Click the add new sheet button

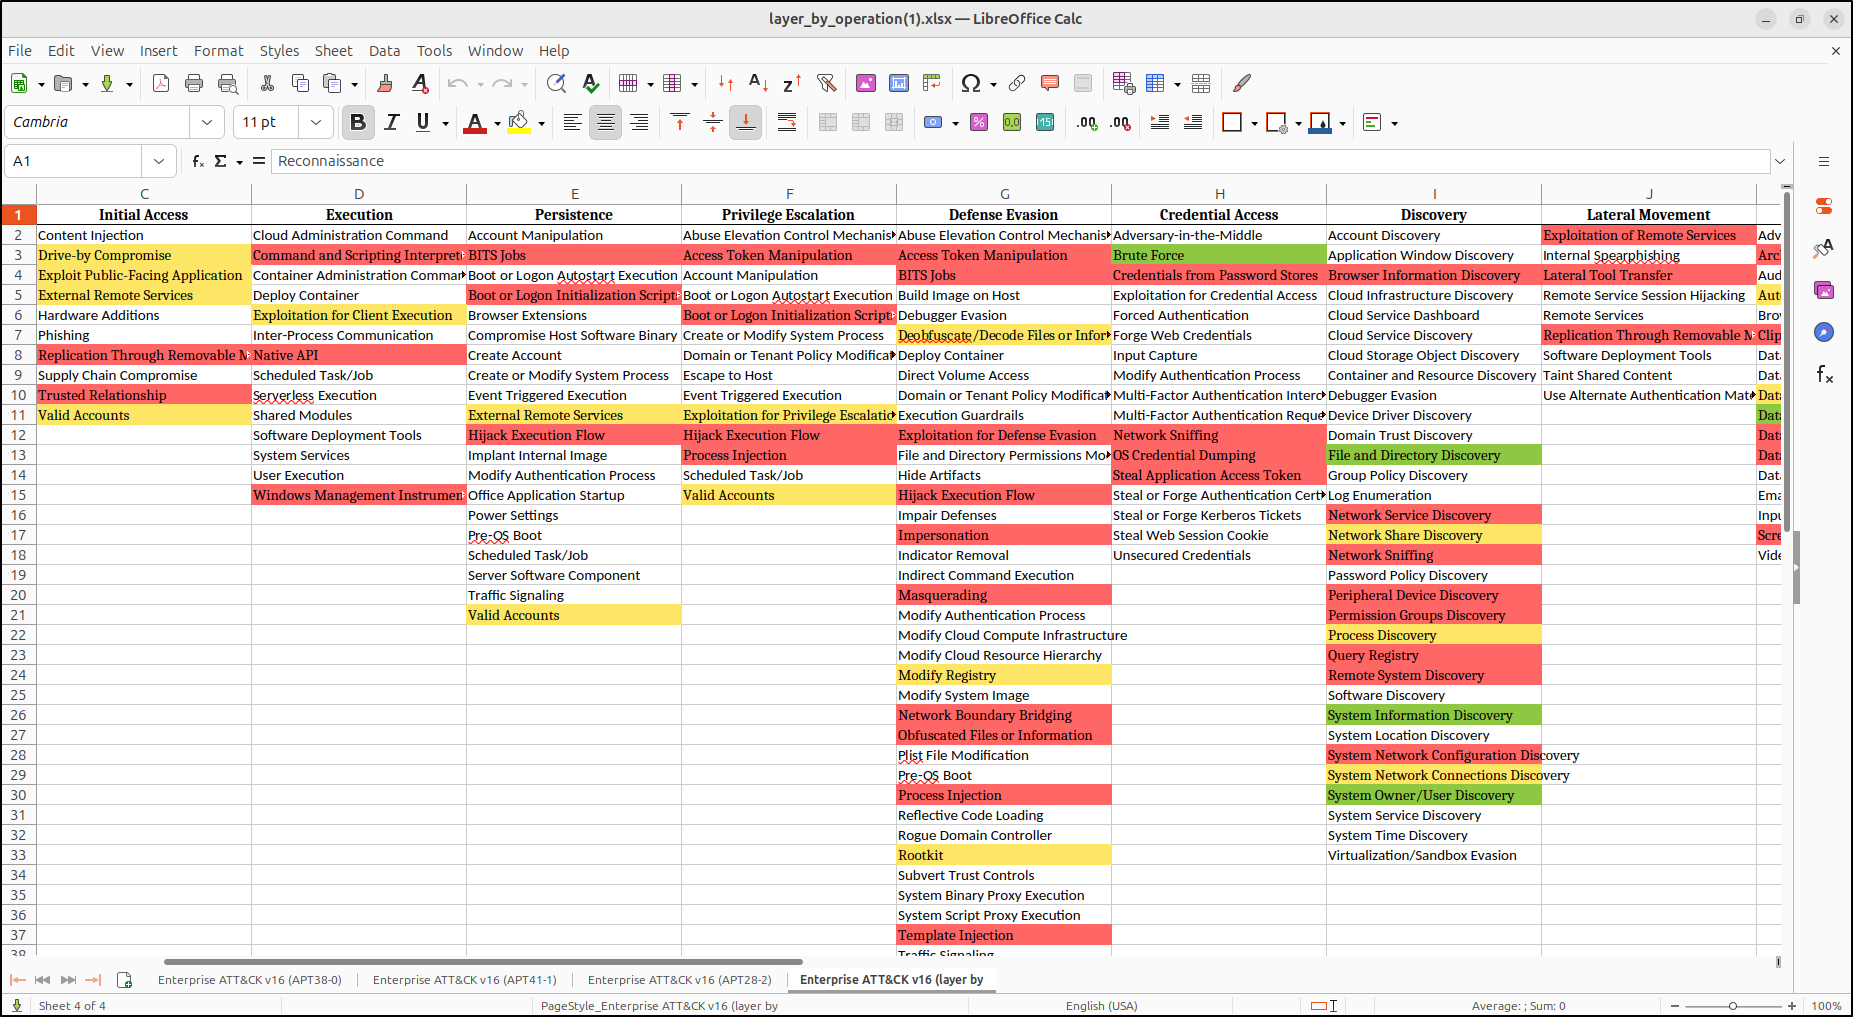[125, 980]
